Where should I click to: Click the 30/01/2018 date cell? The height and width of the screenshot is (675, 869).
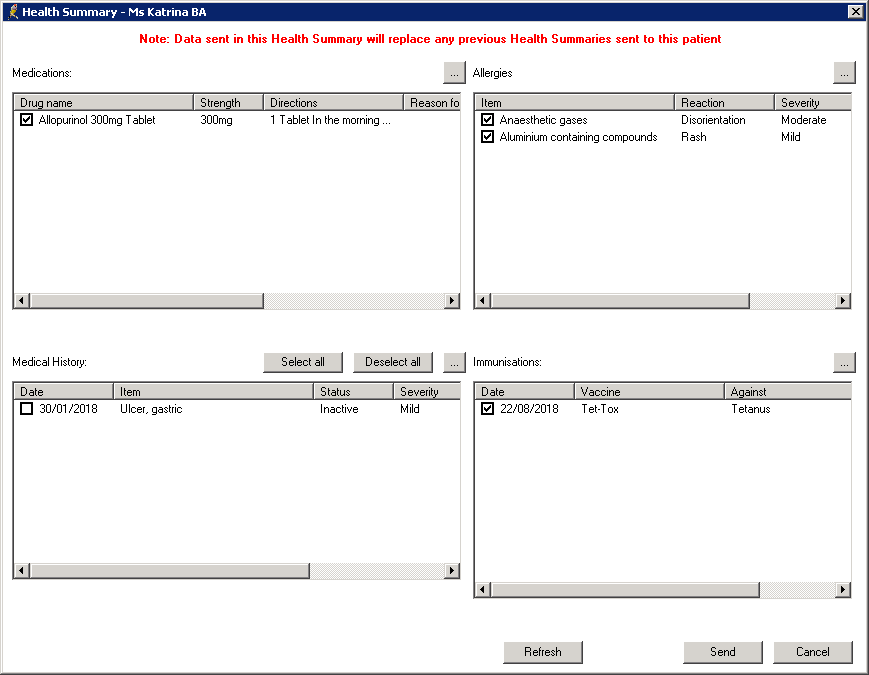coord(68,409)
